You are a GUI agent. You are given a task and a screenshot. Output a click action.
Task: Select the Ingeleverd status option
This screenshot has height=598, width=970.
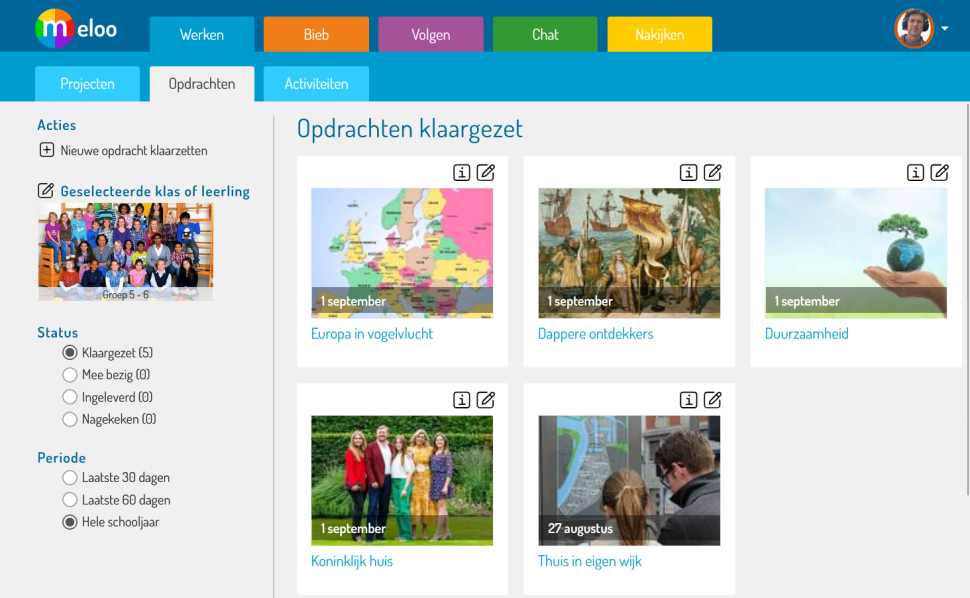(70, 397)
